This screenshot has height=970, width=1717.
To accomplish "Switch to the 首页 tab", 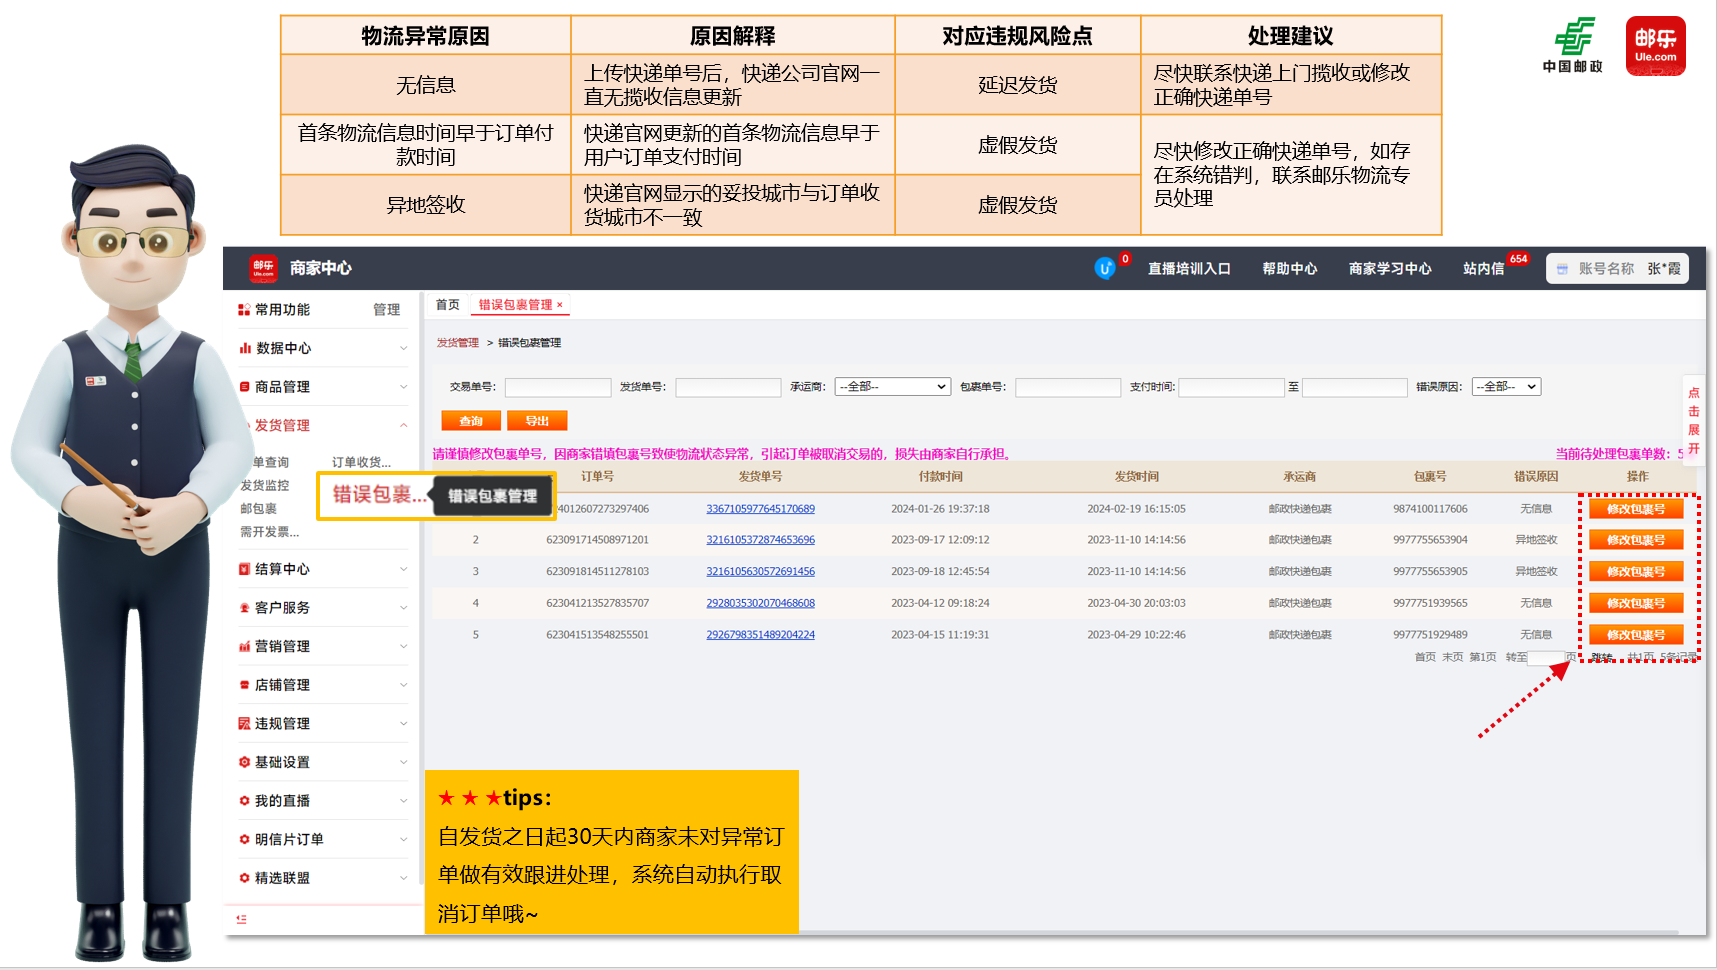I will [x=447, y=305].
